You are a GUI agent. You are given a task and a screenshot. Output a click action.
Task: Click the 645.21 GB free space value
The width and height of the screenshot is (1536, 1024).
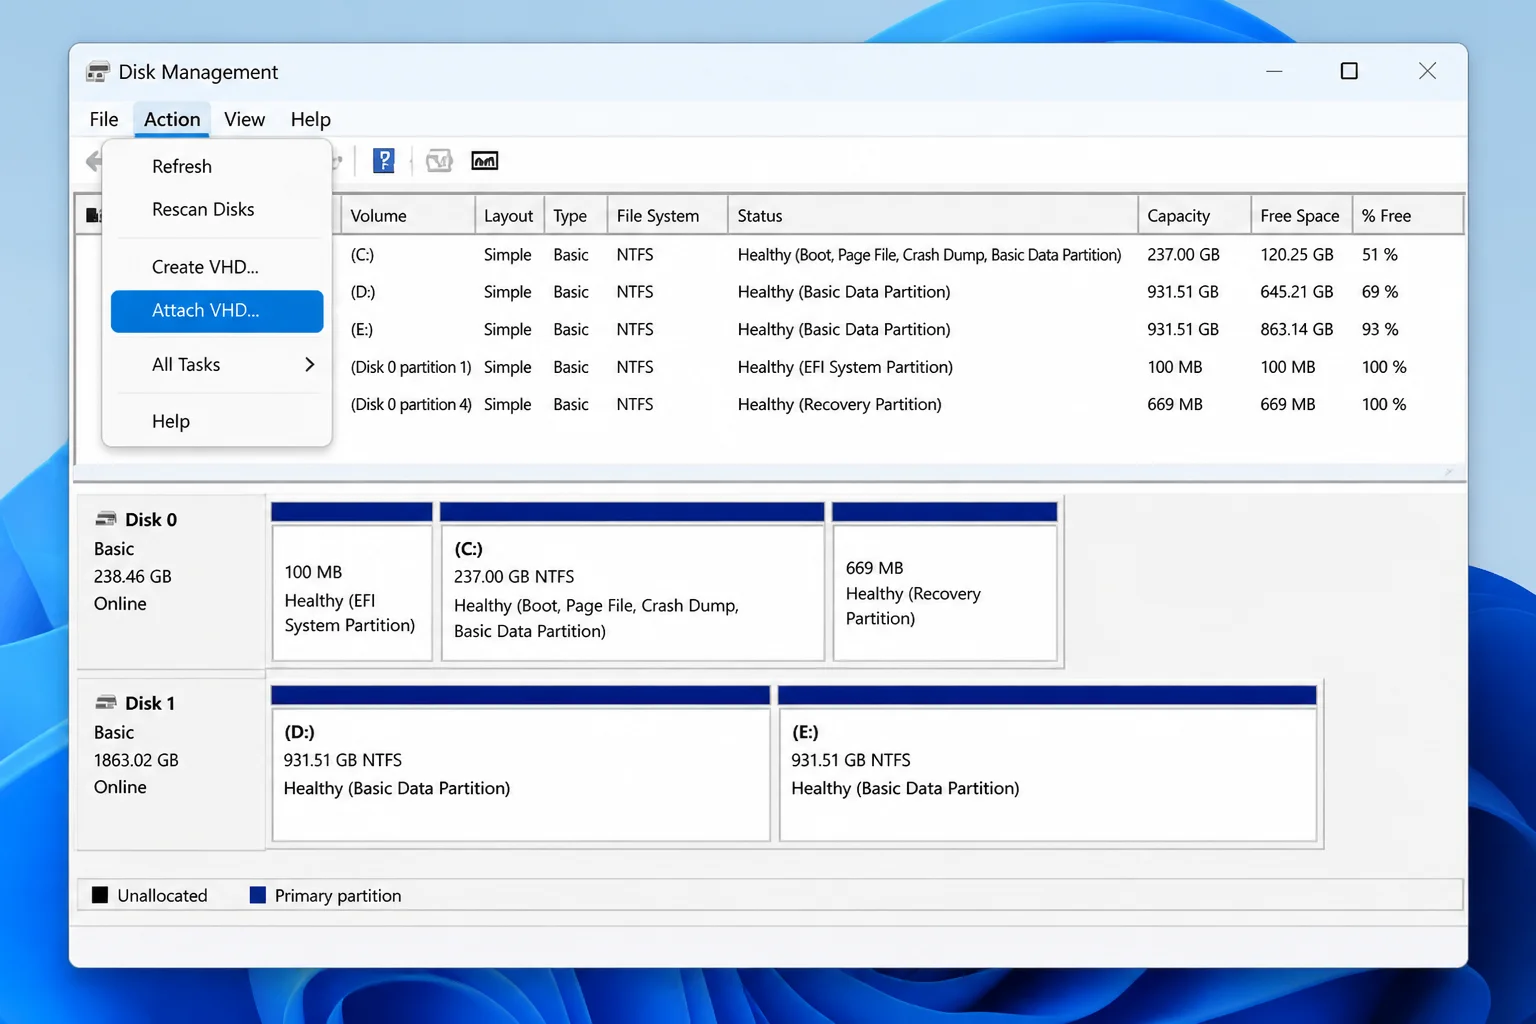pos(1297,292)
